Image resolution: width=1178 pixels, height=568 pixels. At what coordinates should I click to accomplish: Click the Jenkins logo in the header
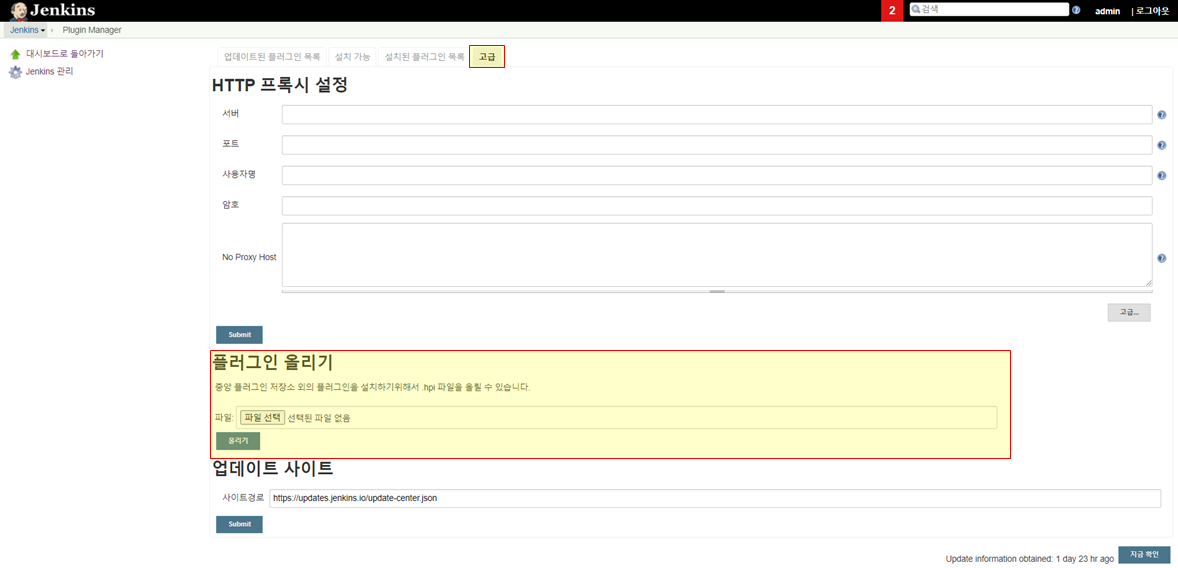tap(53, 11)
